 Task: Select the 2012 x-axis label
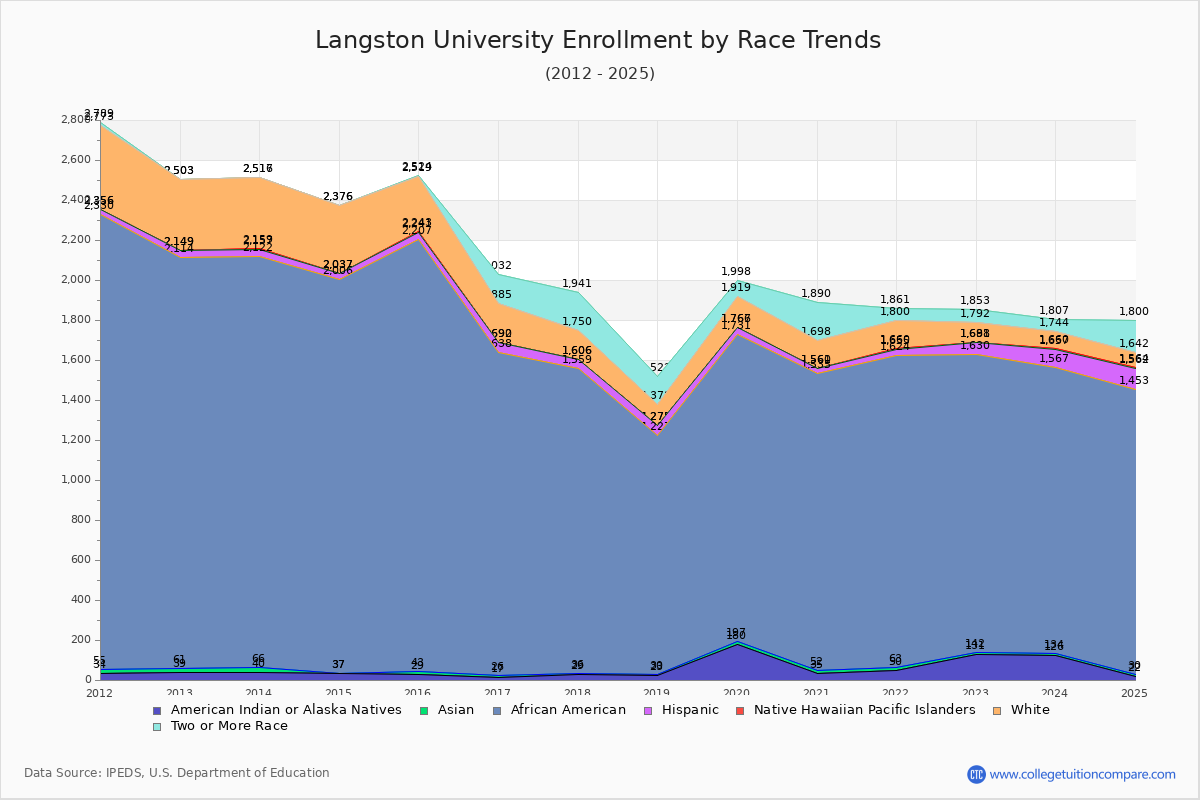pos(100,693)
